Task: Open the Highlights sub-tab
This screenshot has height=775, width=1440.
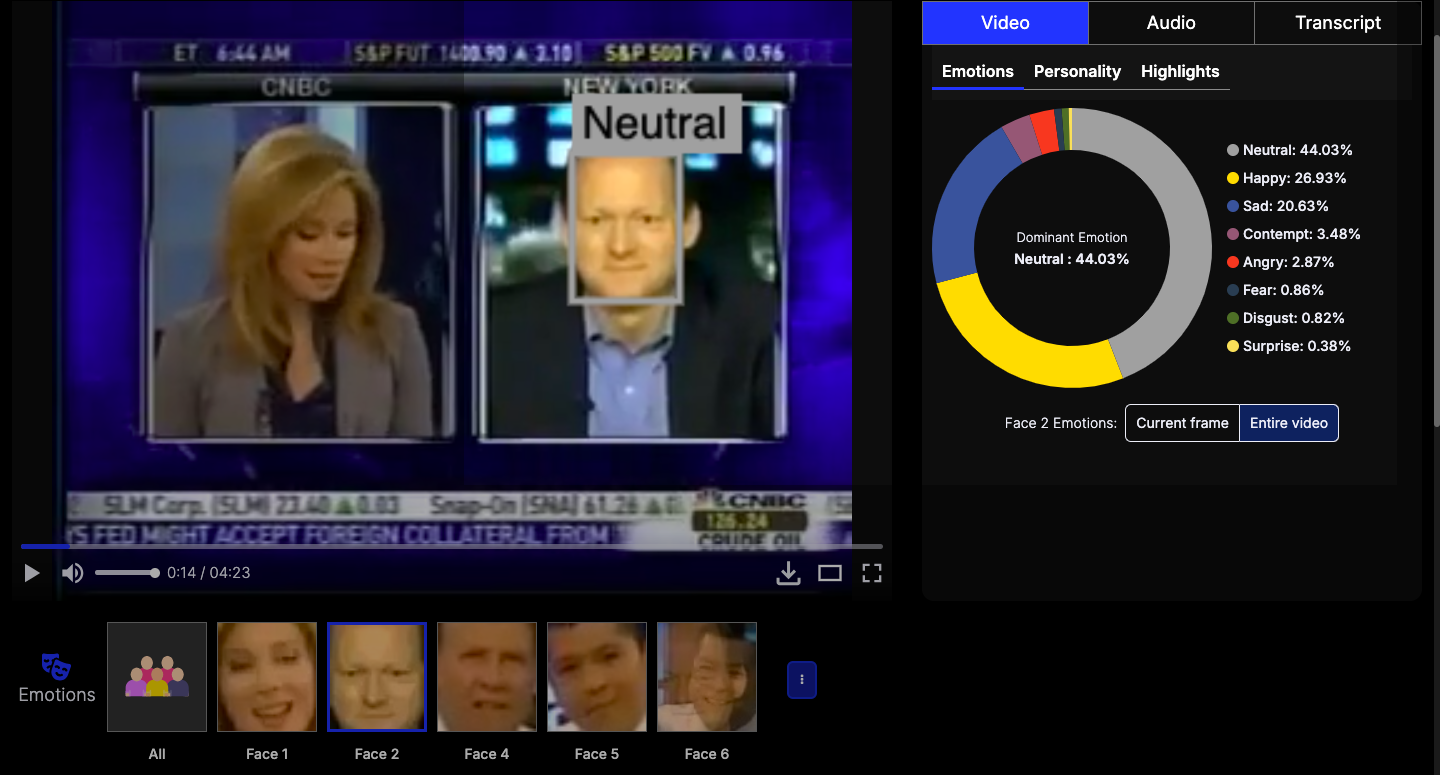Action: (1180, 72)
